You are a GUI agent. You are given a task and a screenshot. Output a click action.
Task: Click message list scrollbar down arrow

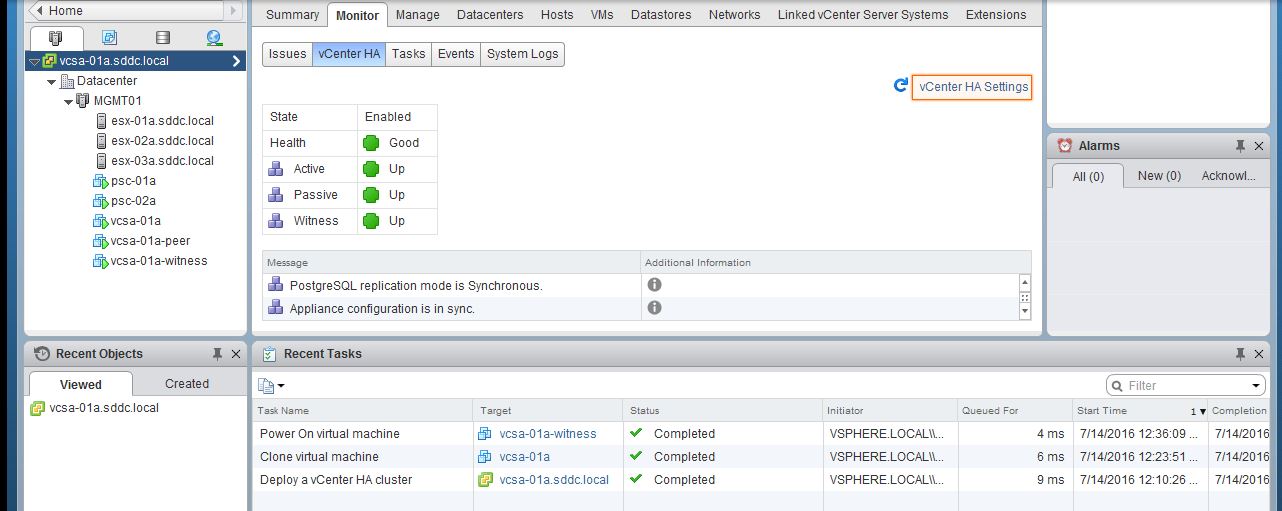(1024, 312)
